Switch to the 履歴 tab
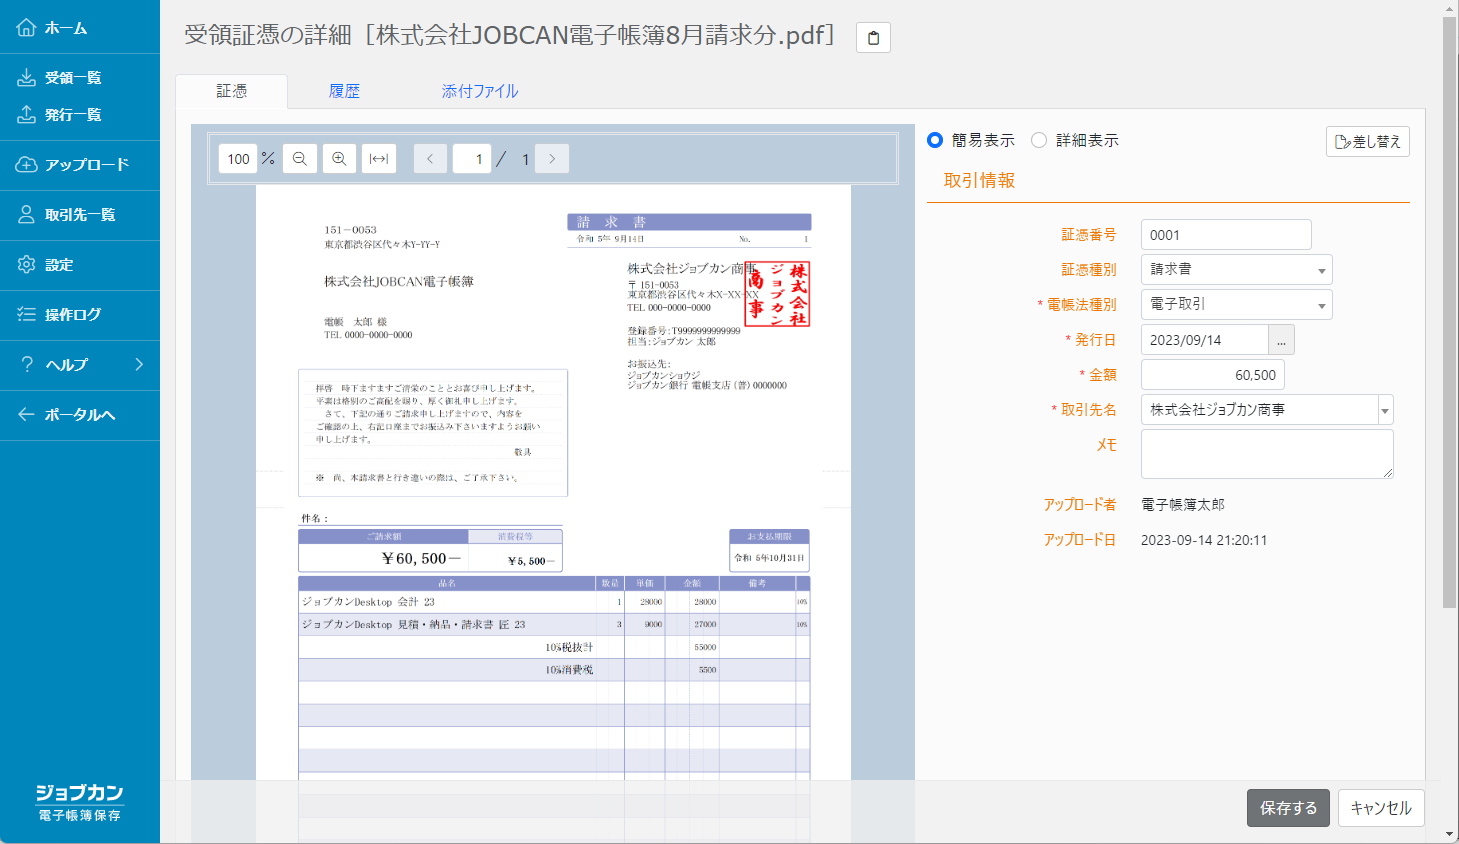The height and width of the screenshot is (844, 1459). tap(344, 91)
